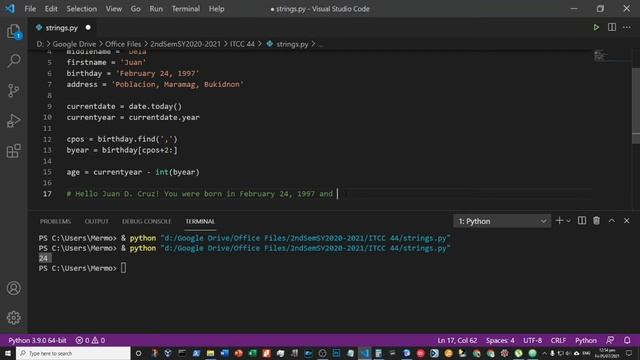Change line ending via 'CRLF'
Viewport: 640px width, 360px height.
point(558,340)
